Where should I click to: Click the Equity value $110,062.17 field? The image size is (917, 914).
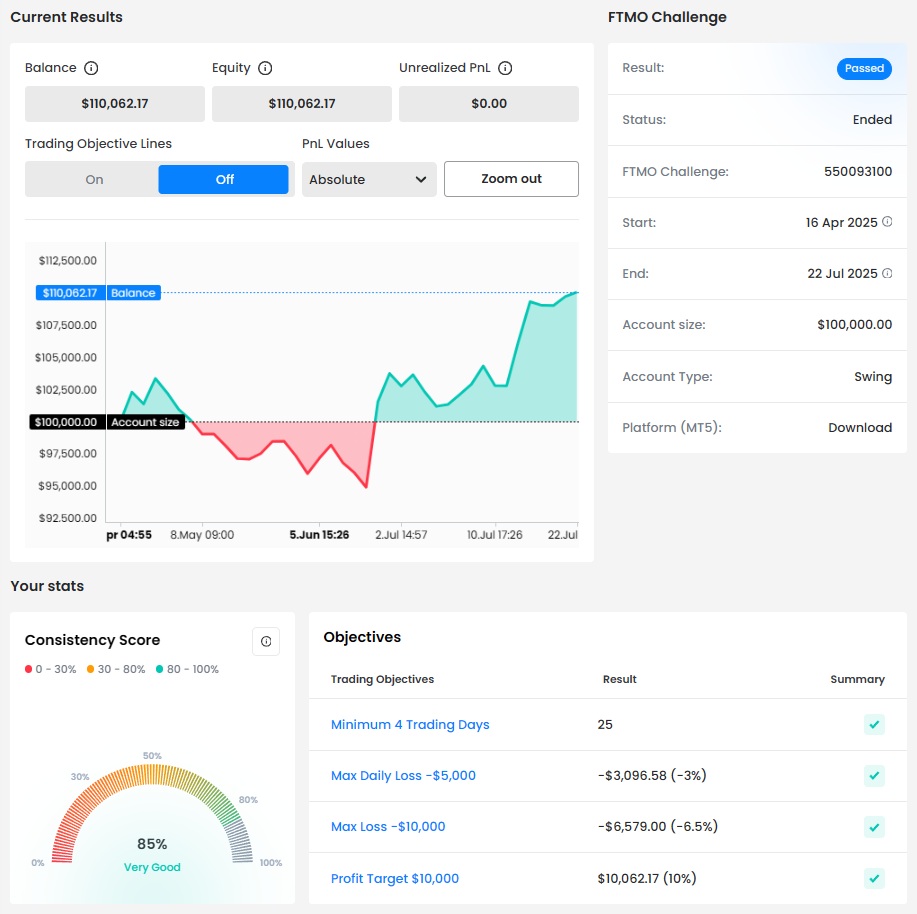pos(302,104)
